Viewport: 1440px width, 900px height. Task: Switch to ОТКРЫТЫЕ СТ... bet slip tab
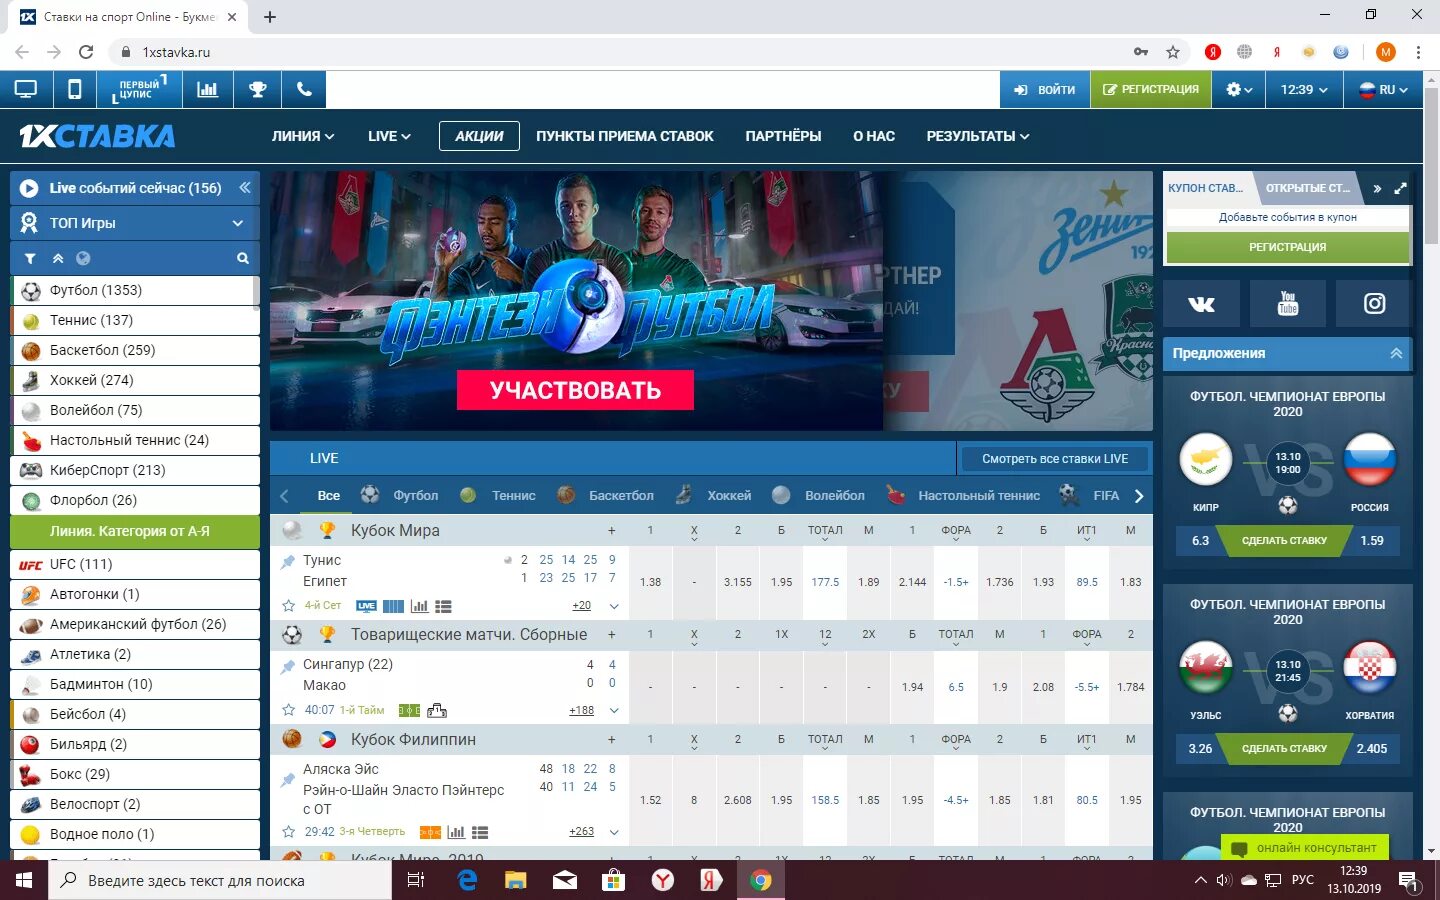coord(1307,188)
